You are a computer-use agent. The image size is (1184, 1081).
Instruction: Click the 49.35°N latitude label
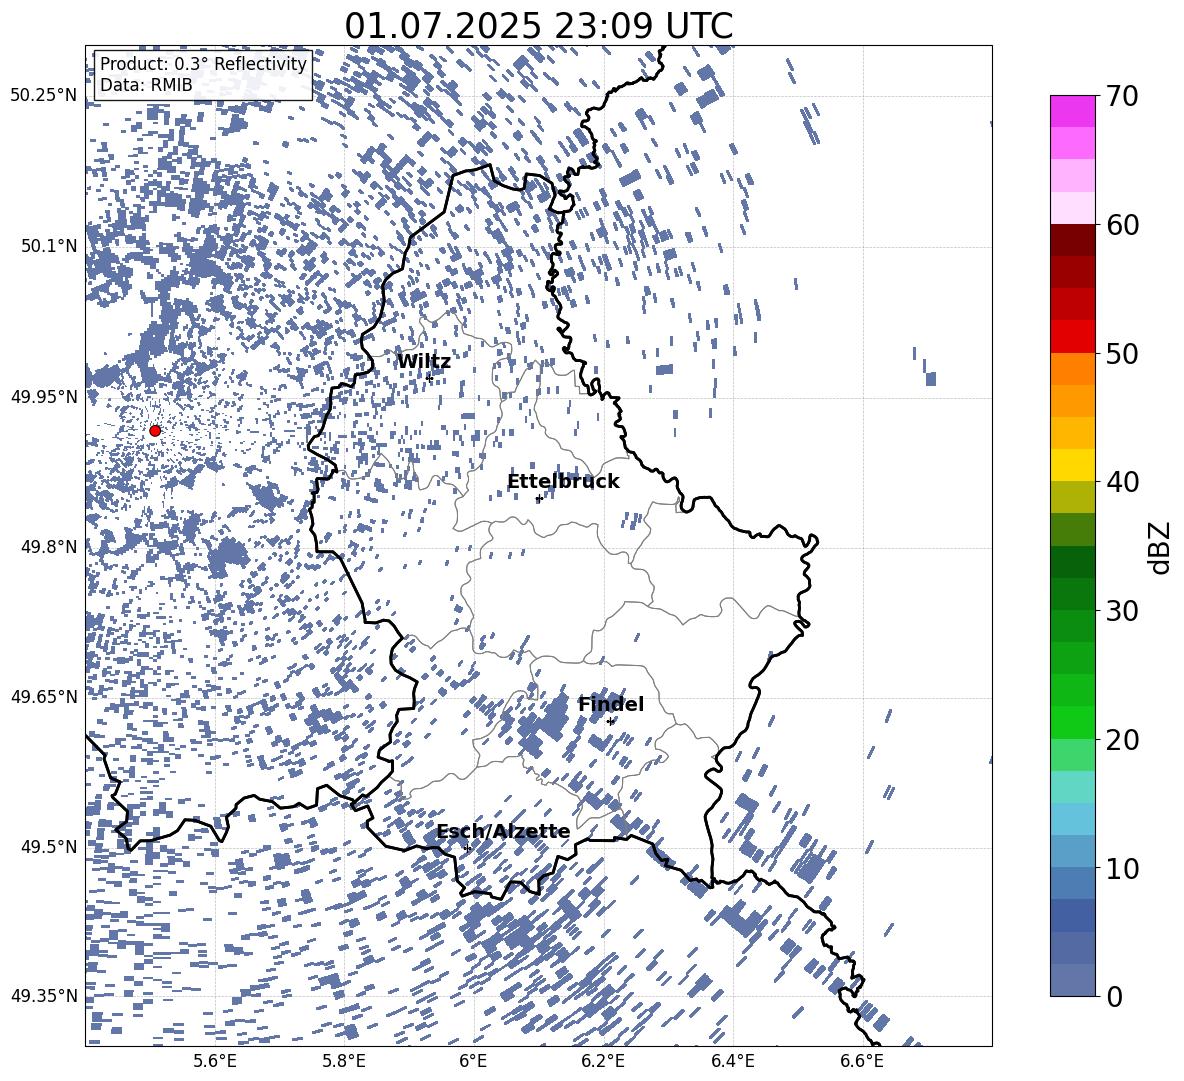pos(44,996)
